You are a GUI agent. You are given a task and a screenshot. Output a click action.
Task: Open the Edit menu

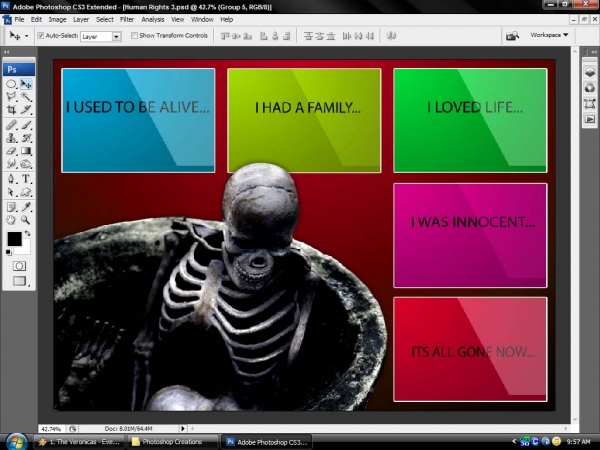[36, 20]
